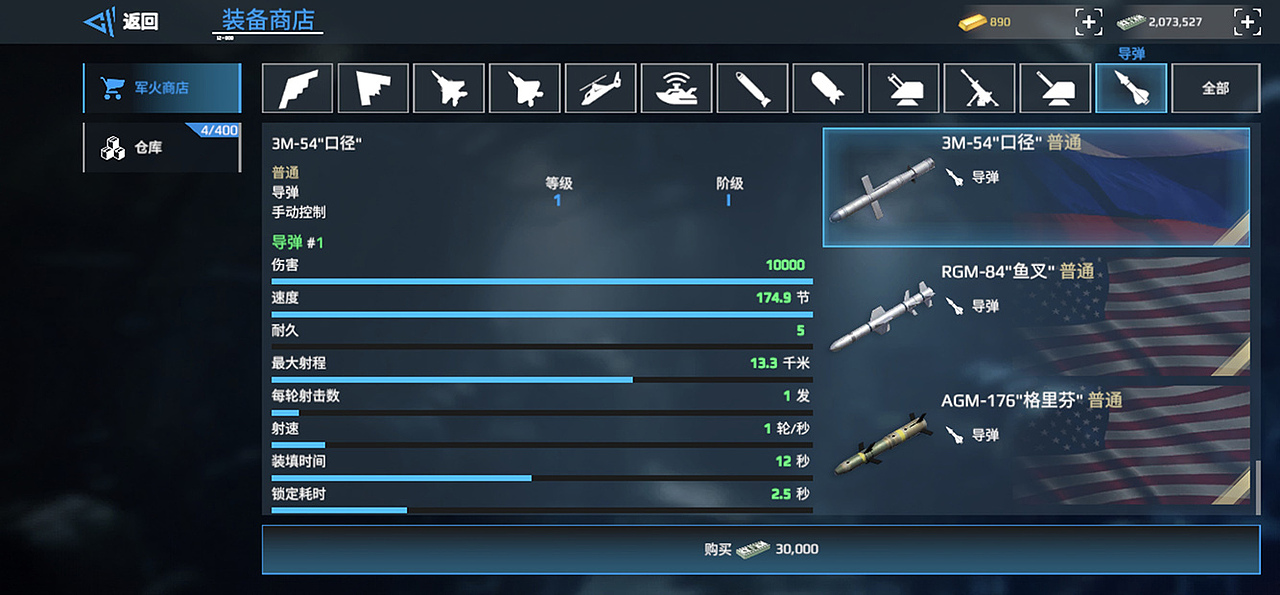Select the RGM-84 鱼叉 missile item
This screenshot has width=1280, height=595.
click(1036, 315)
